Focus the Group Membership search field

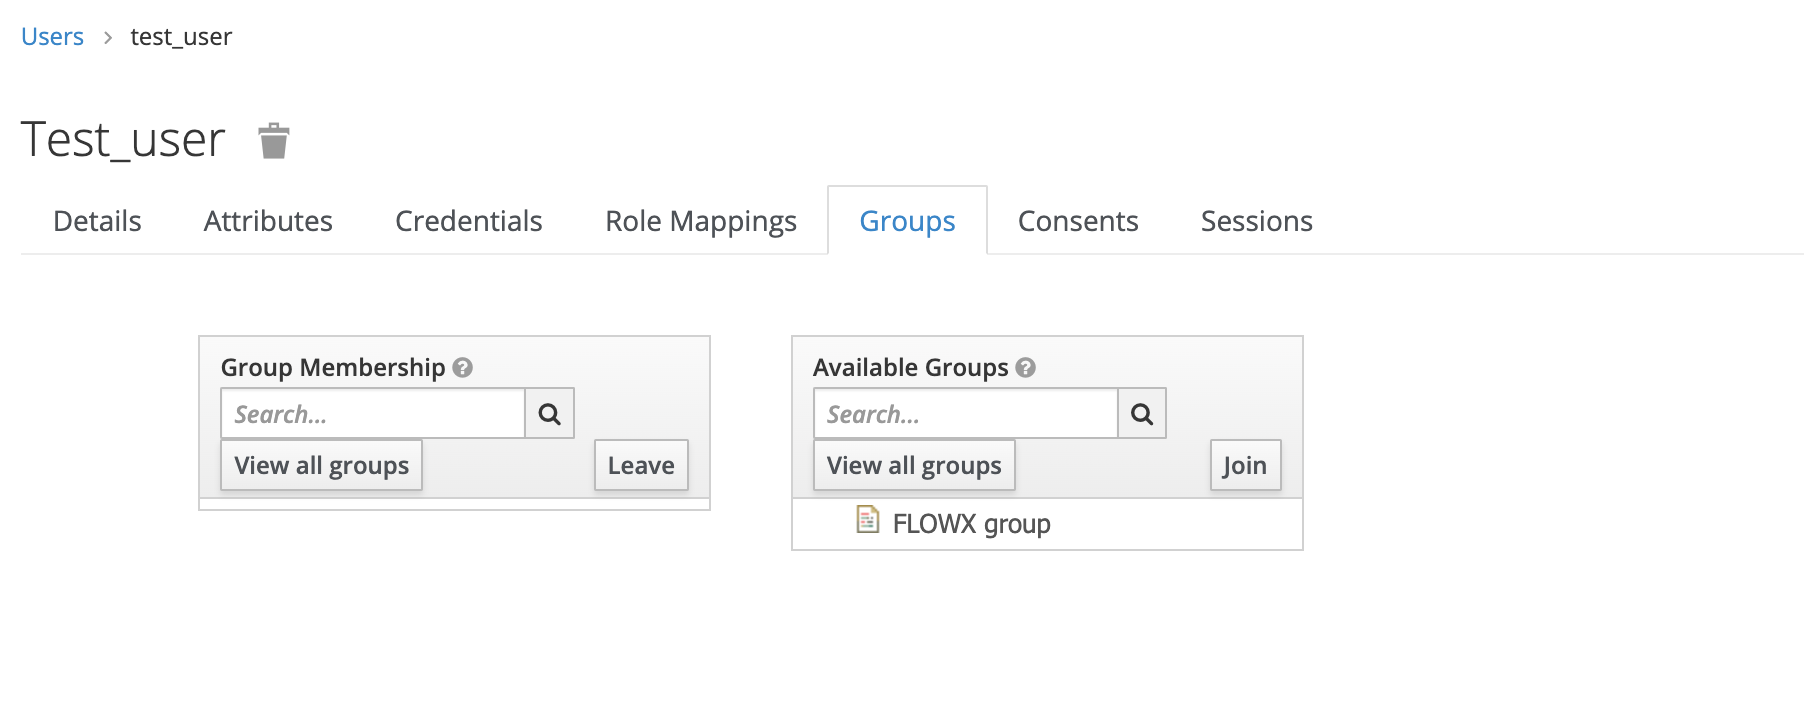(372, 414)
